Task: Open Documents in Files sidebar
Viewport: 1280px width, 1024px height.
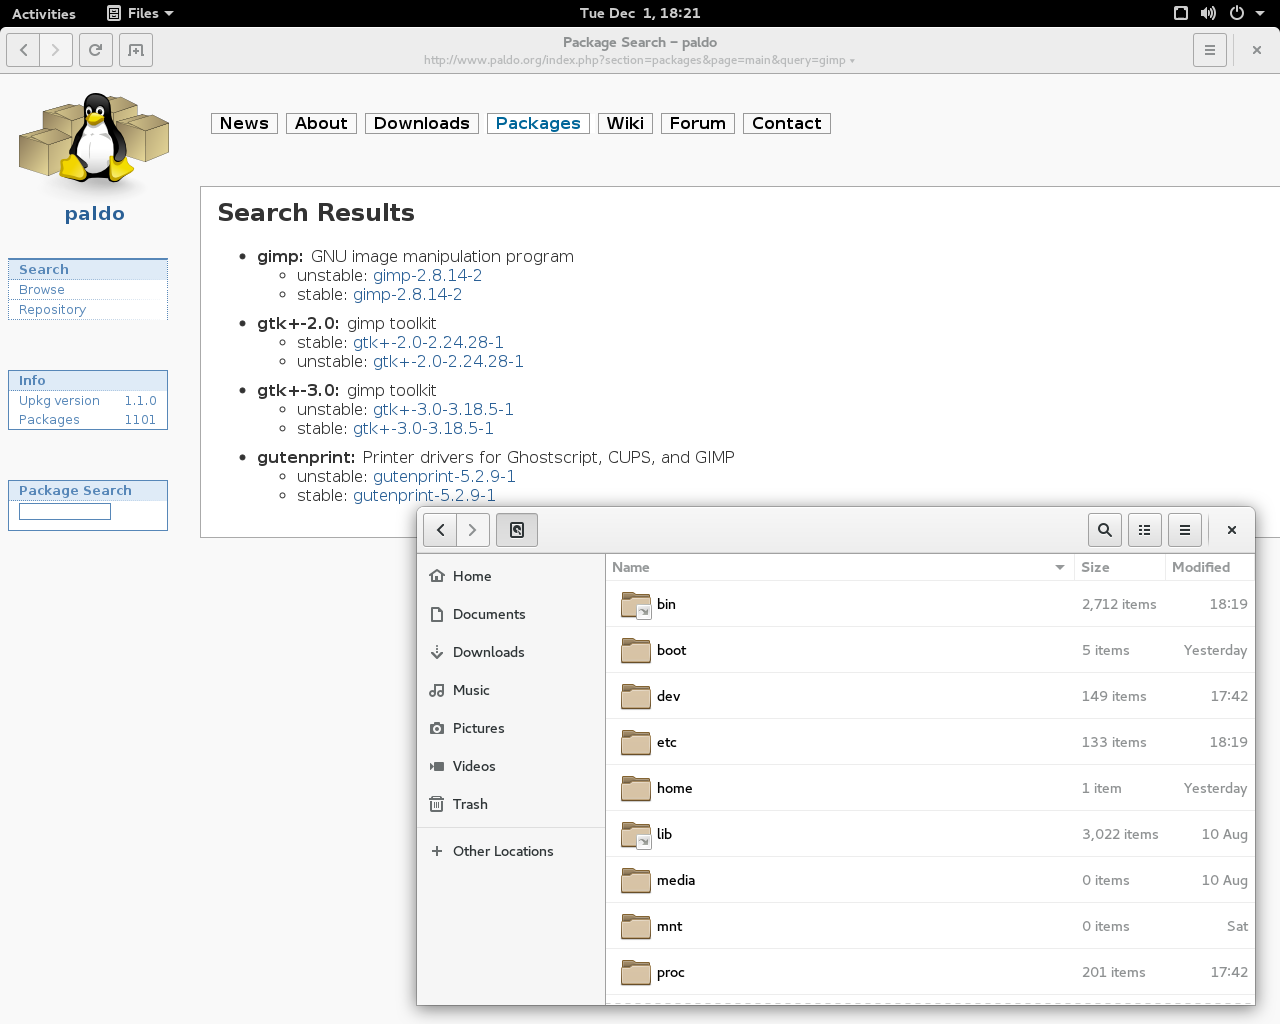Action: click(x=511, y=614)
